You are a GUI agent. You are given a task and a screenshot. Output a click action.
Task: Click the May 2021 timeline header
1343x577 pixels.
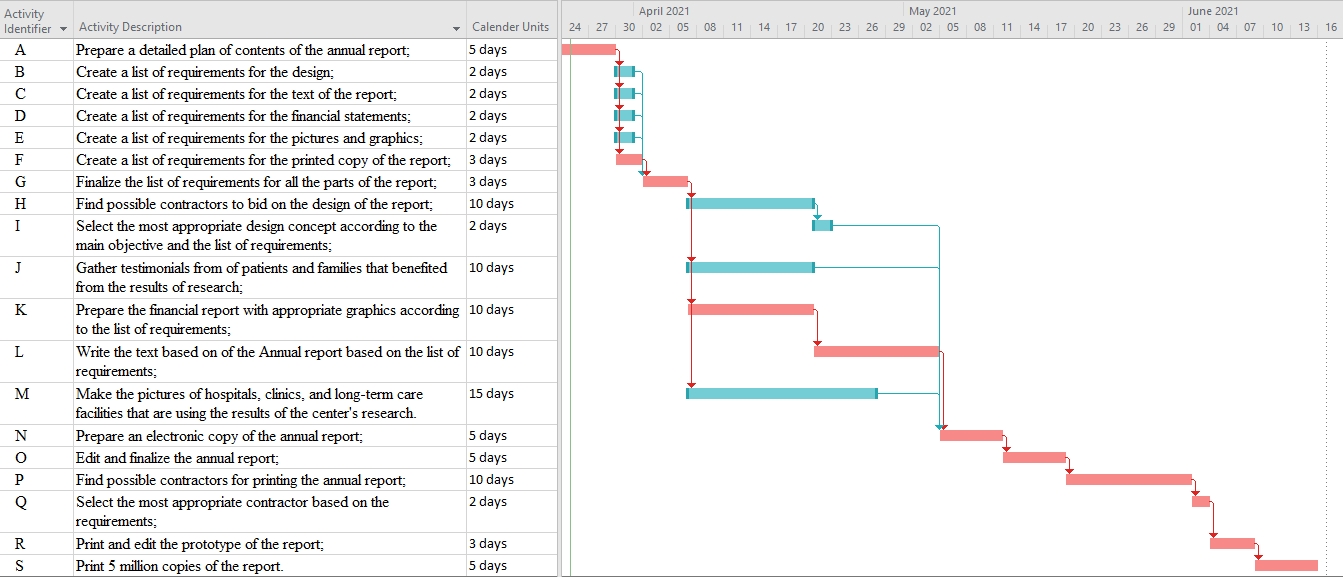click(x=932, y=11)
